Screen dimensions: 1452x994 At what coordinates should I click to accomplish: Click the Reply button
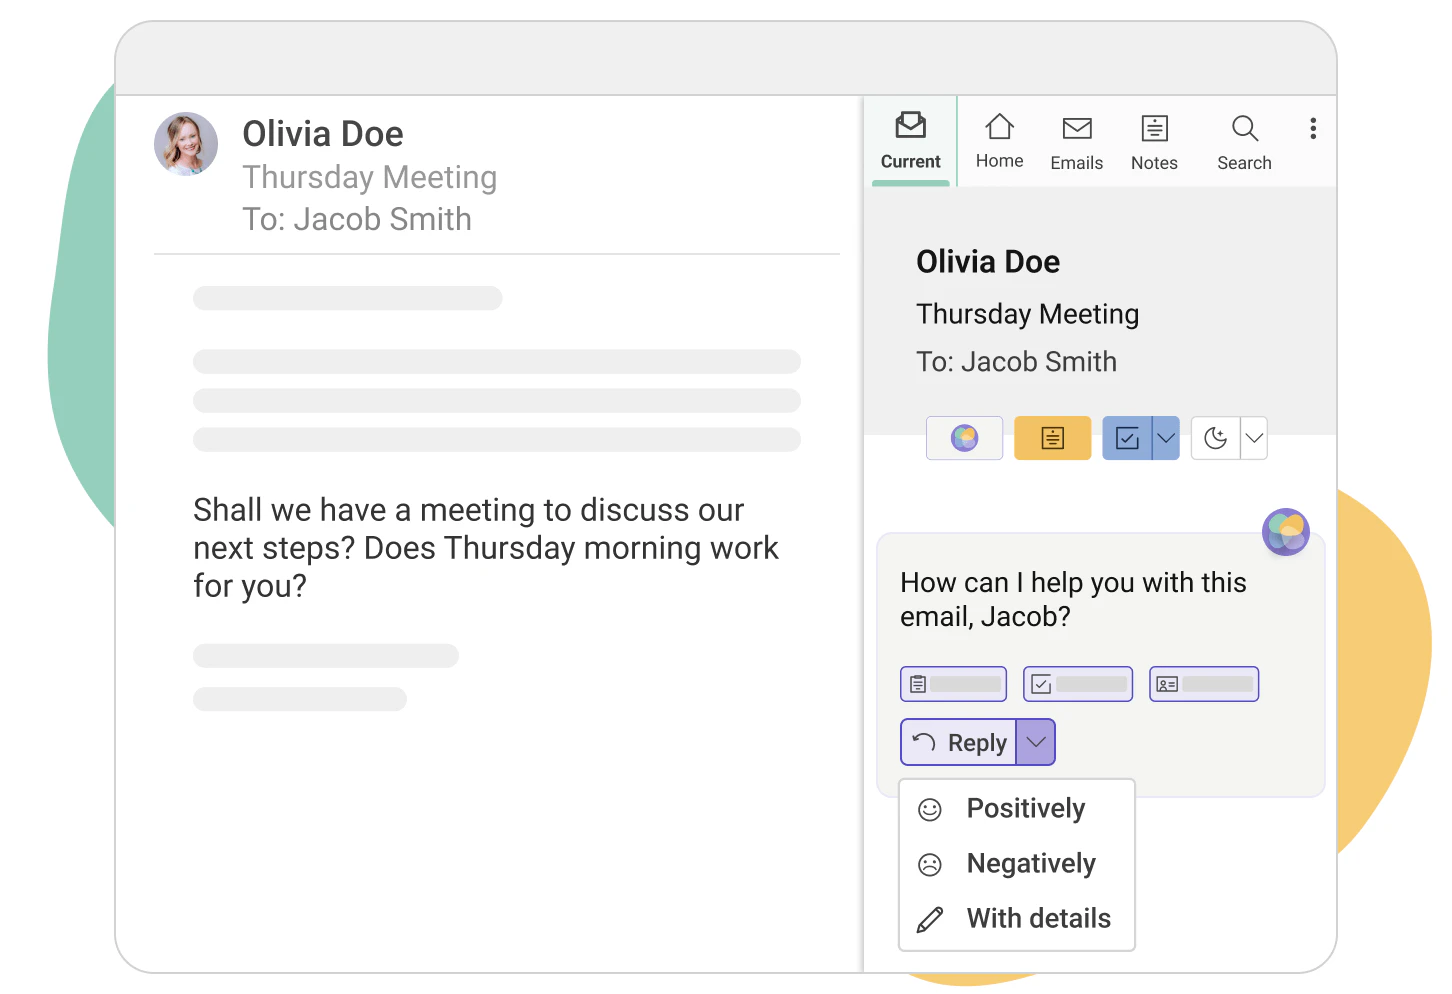958,743
